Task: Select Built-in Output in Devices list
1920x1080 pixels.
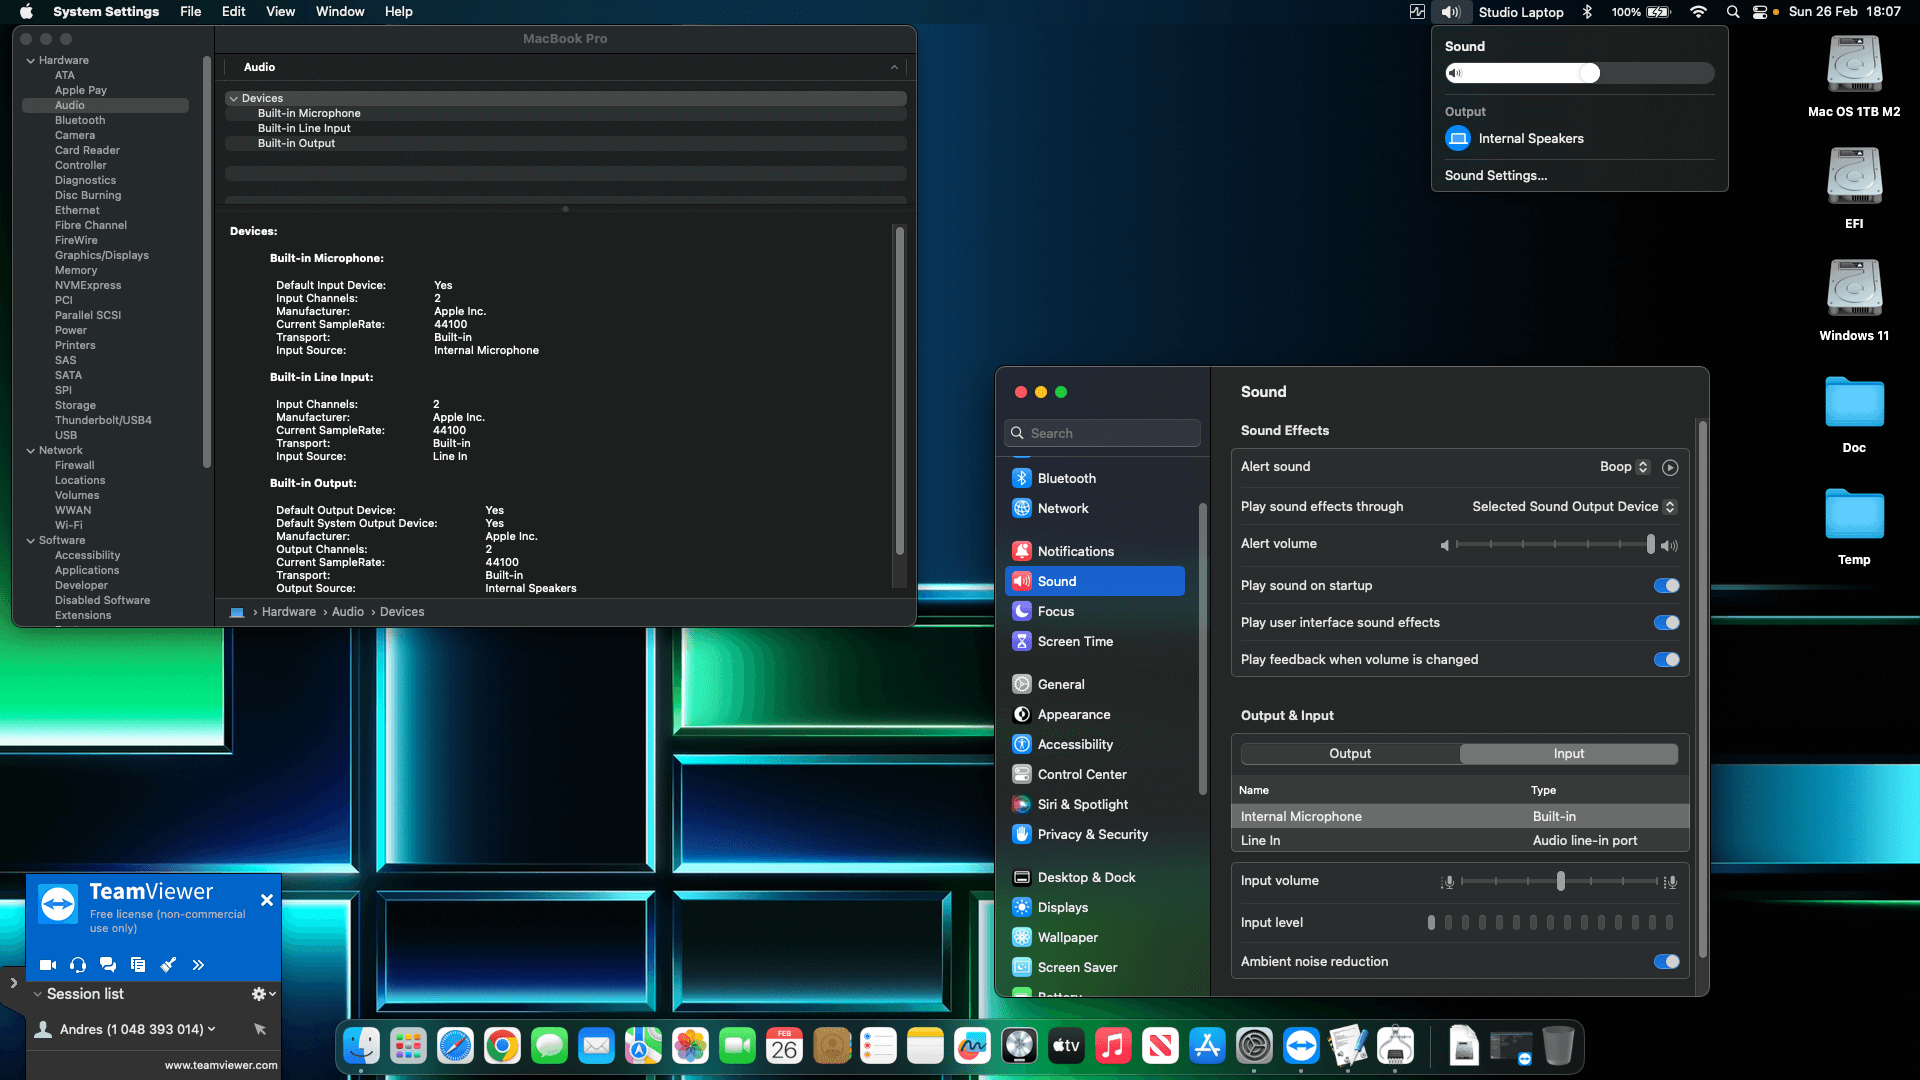Action: tap(566, 144)
